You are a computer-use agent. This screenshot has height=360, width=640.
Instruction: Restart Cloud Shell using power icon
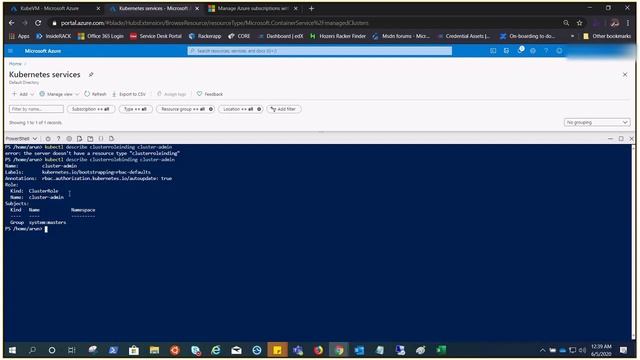click(48, 139)
